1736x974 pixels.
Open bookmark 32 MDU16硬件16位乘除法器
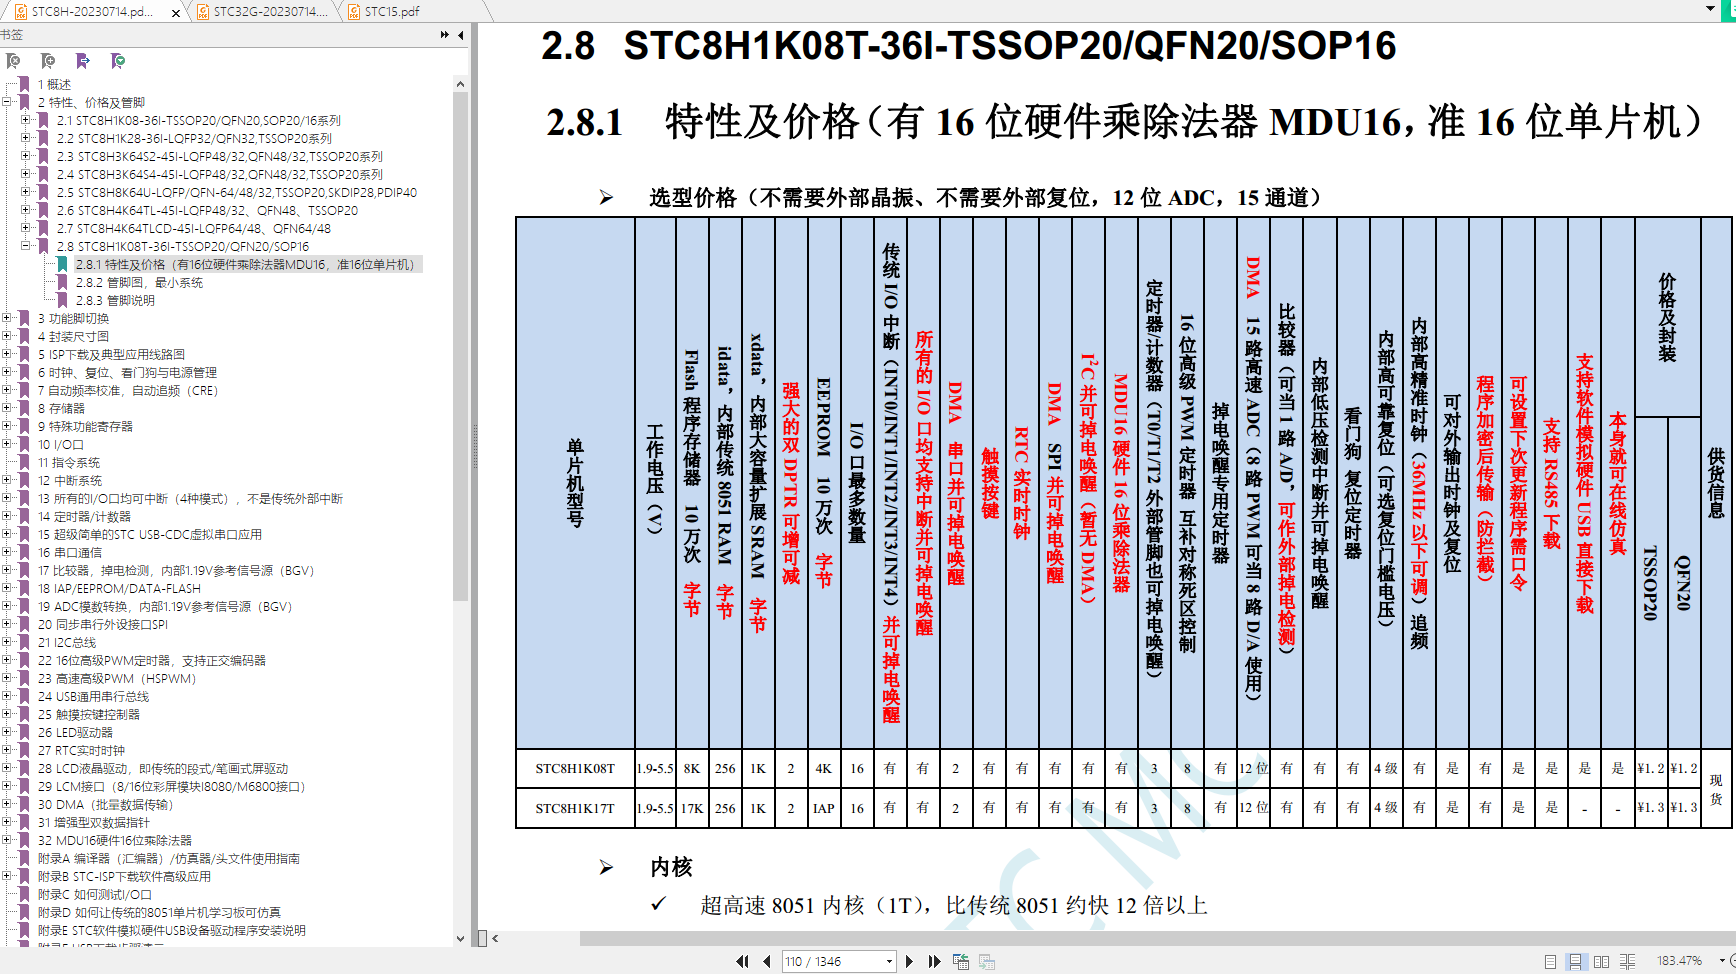115,841
